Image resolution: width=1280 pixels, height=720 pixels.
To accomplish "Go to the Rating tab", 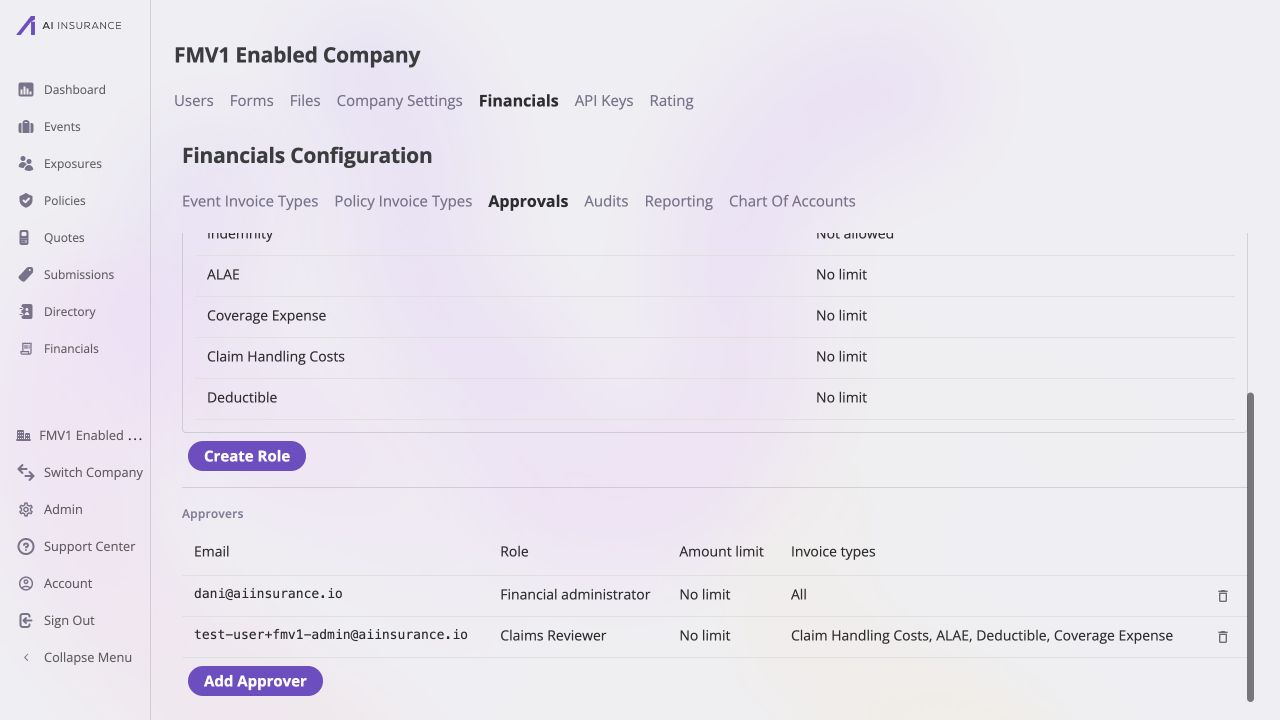I will 671,101.
